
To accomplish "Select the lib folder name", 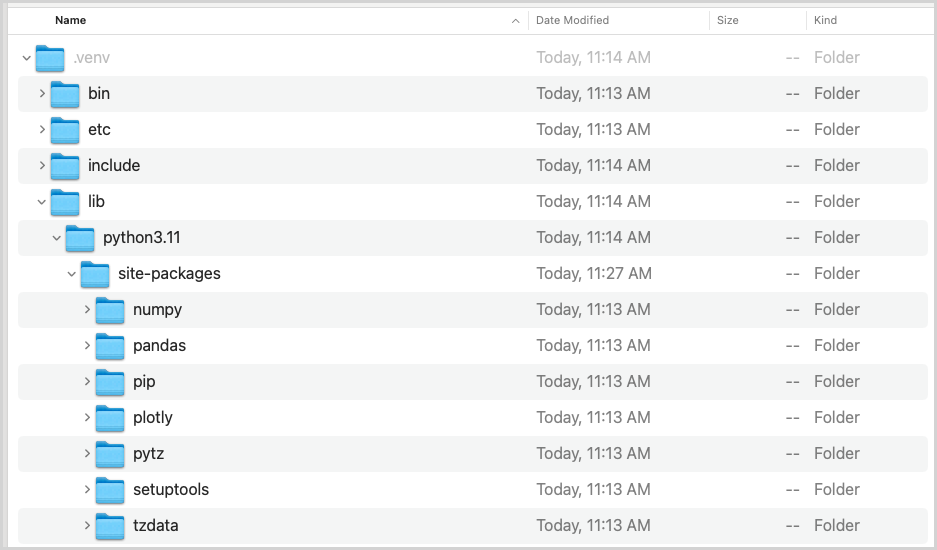I will coord(96,201).
